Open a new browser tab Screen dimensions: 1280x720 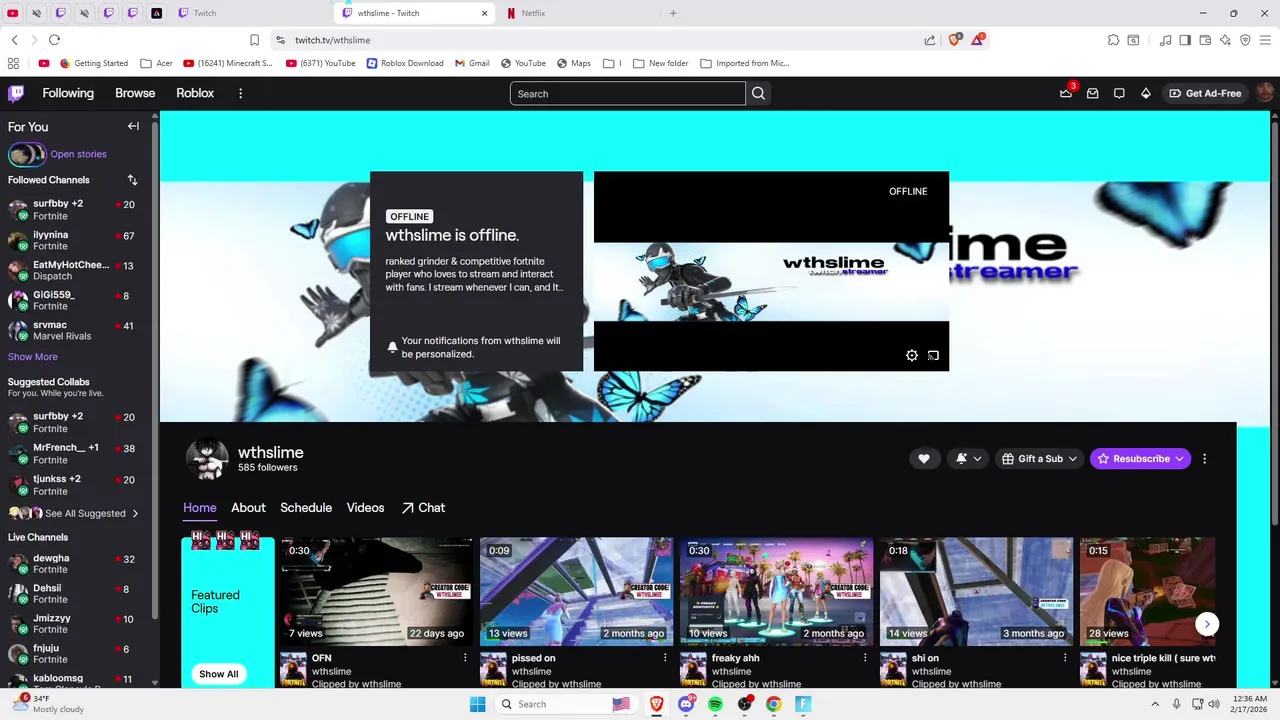pos(673,13)
